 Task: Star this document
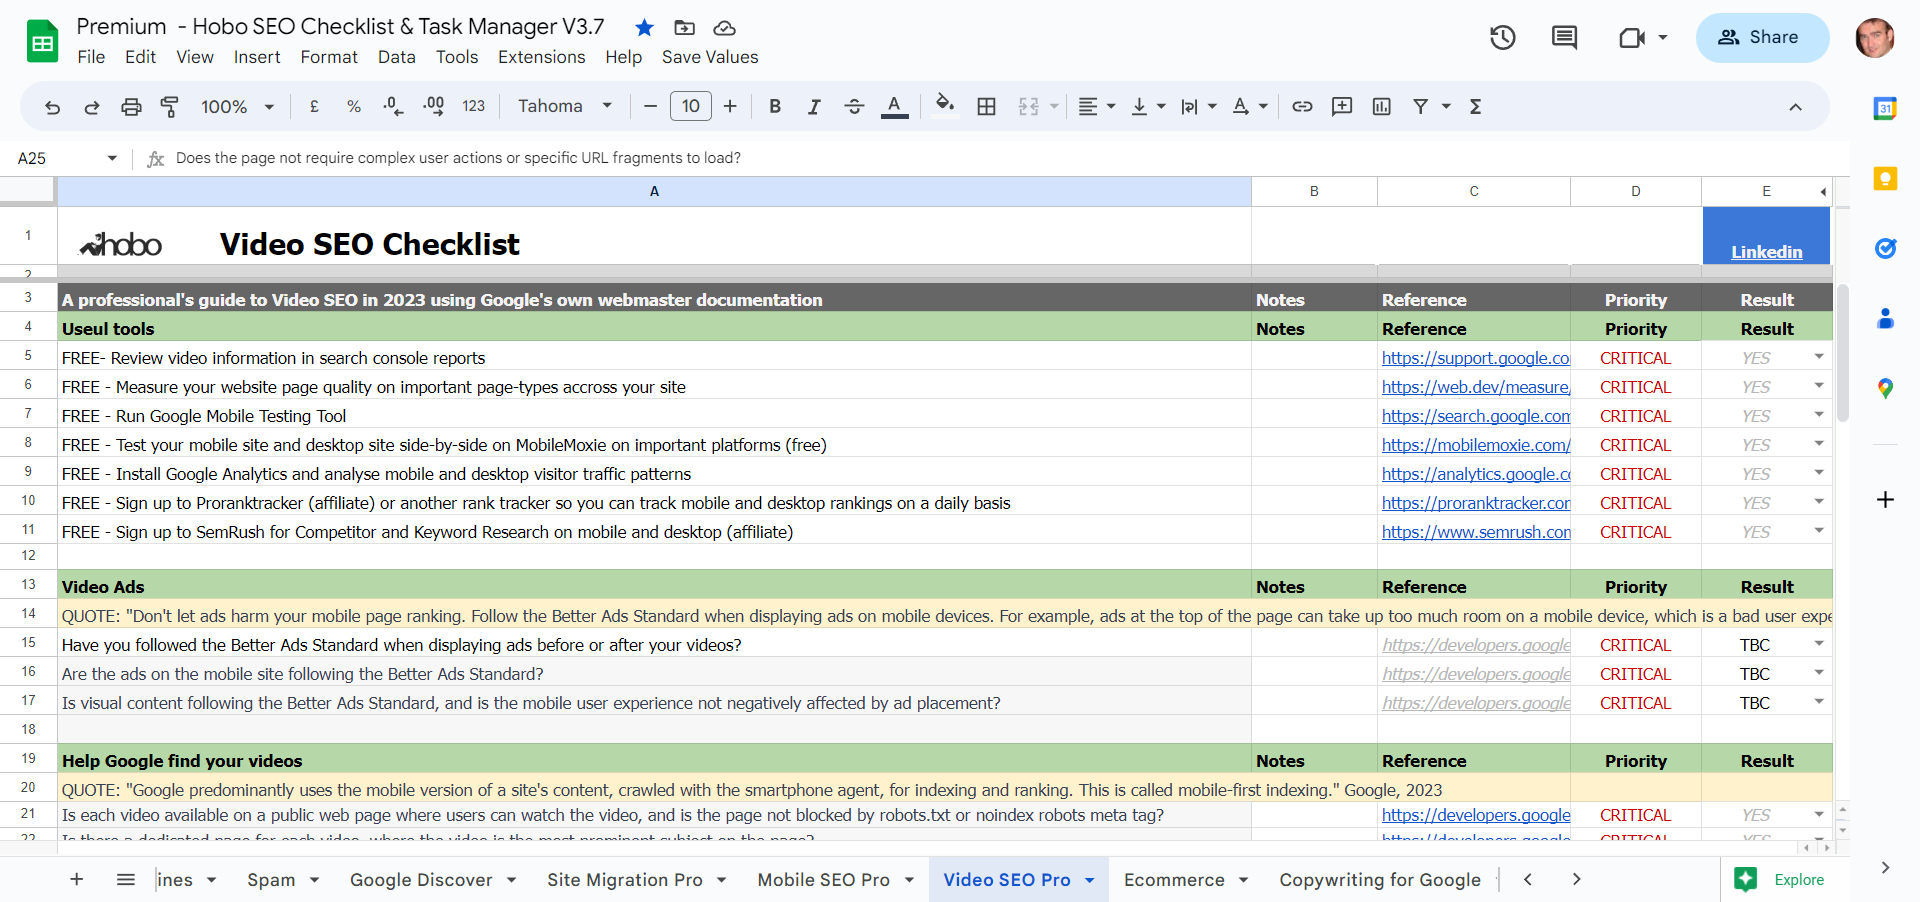click(645, 27)
